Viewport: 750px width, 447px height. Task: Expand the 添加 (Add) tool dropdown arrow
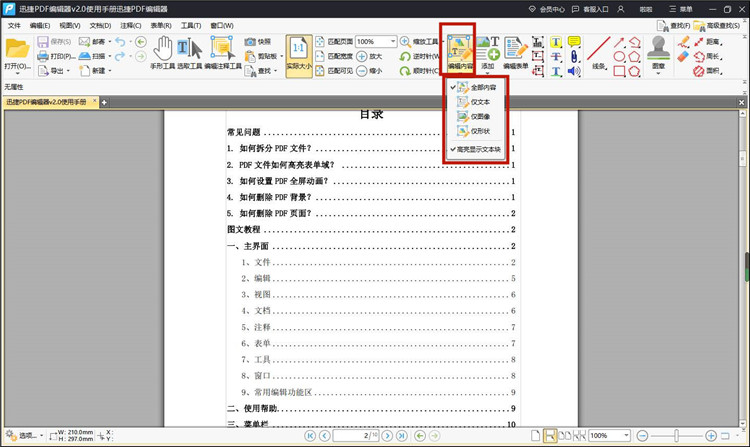tap(487, 74)
